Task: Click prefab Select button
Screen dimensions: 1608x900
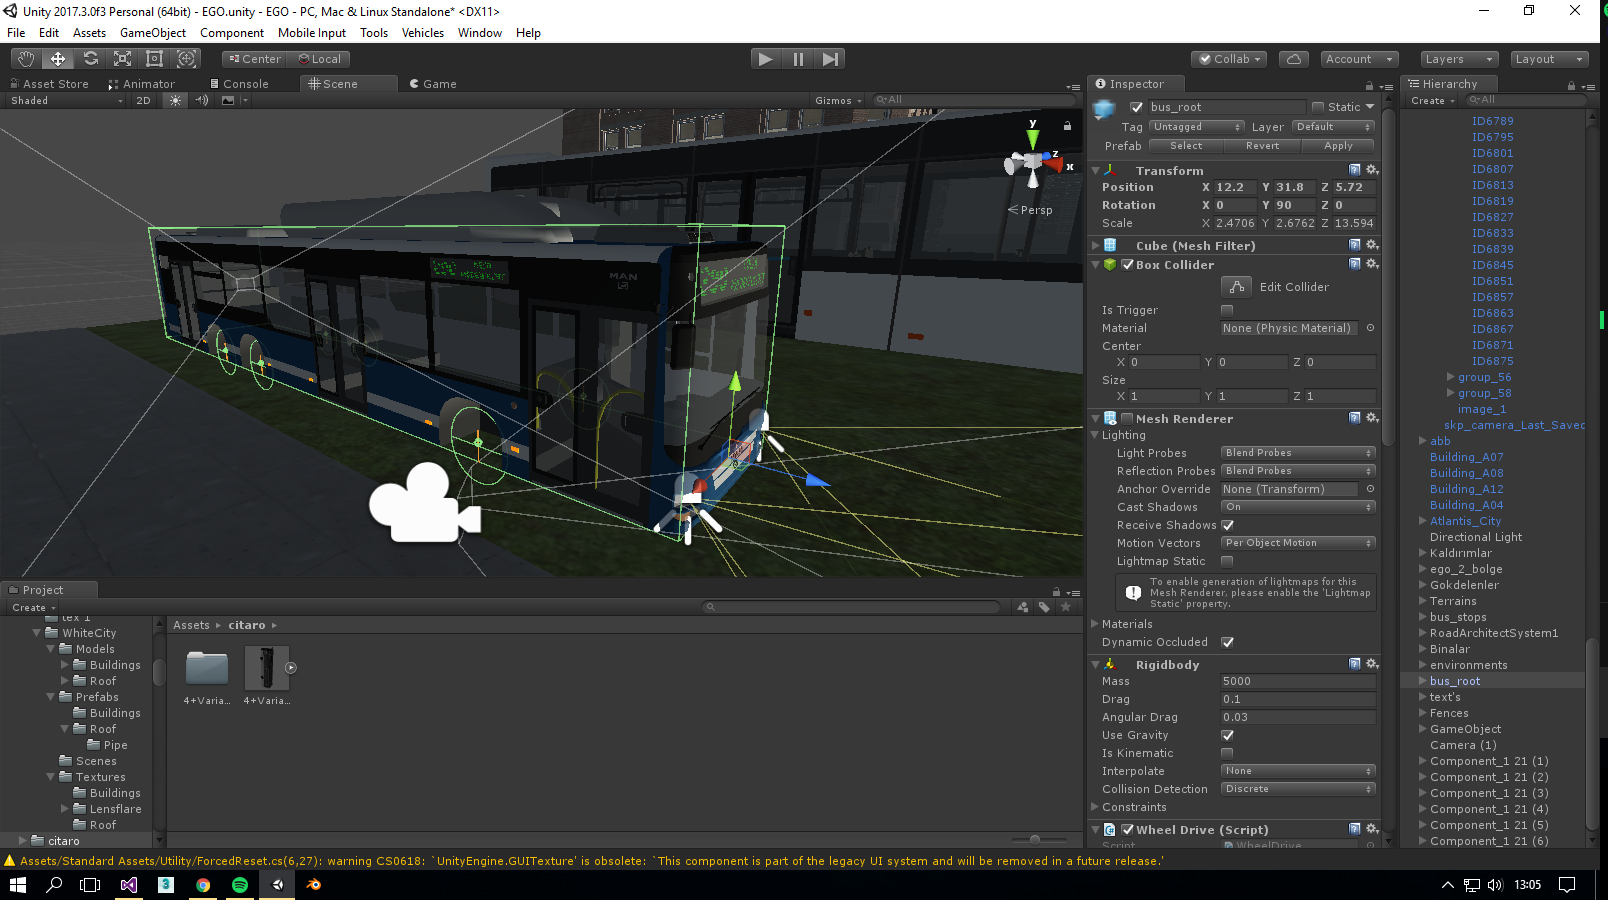Action: pyautogui.click(x=1186, y=146)
